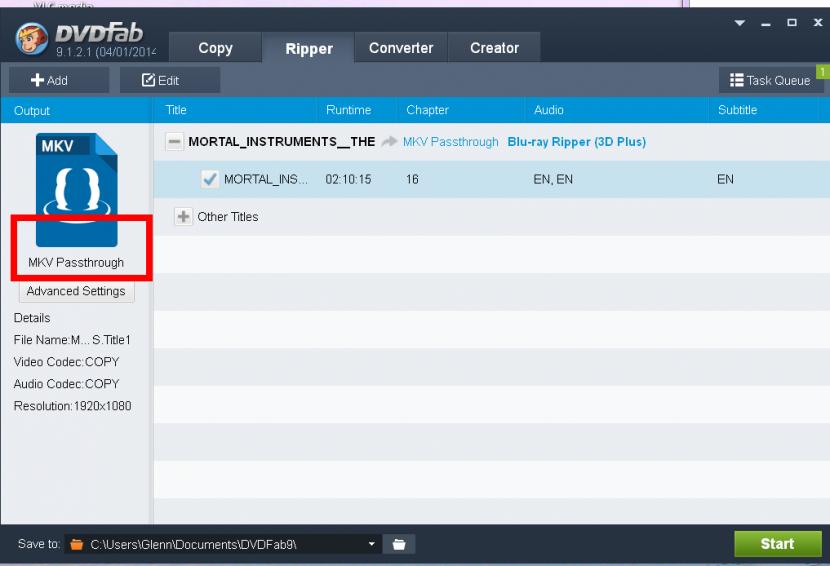Click the Runtime column header
830x566 pixels.
(x=348, y=110)
